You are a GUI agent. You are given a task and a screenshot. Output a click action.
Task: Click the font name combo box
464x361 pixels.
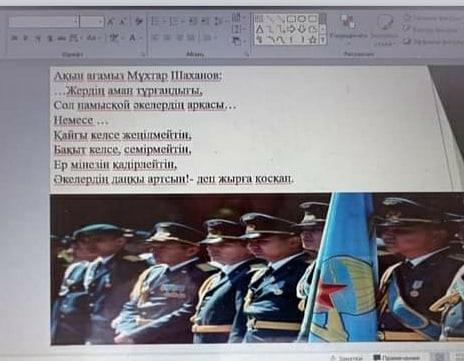tap(43, 22)
